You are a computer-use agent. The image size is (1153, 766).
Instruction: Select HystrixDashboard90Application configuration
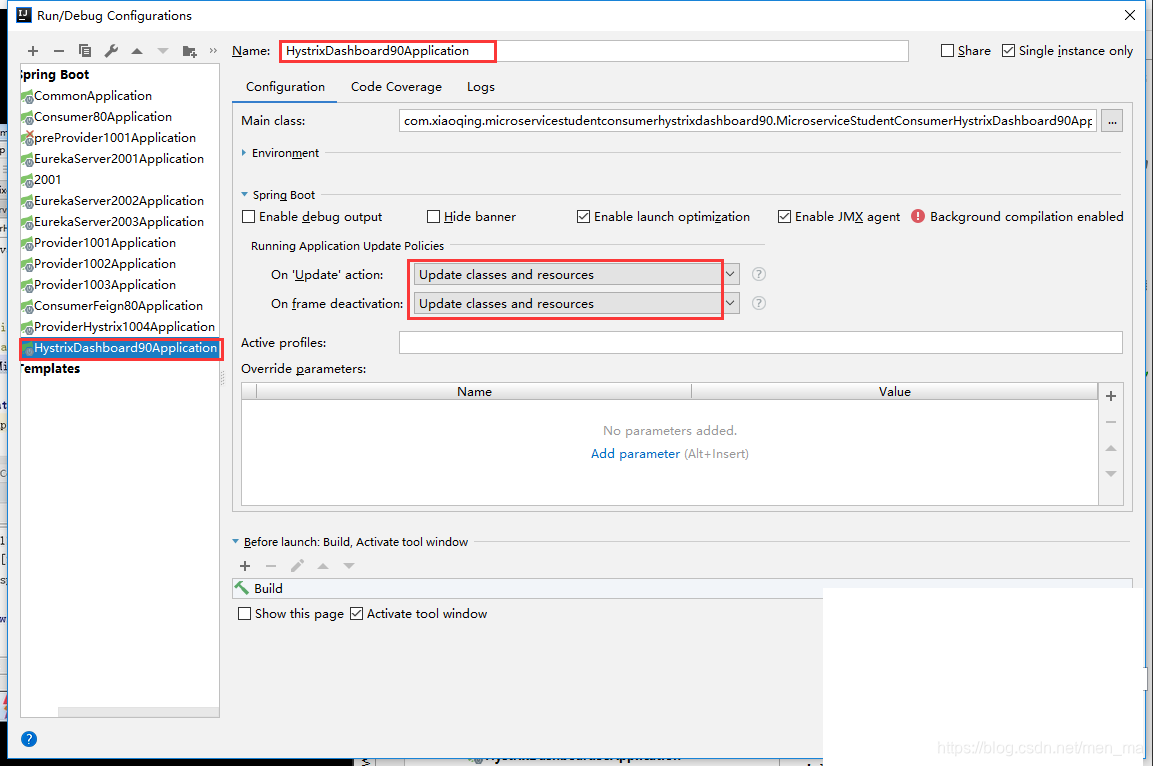pos(119,348)
